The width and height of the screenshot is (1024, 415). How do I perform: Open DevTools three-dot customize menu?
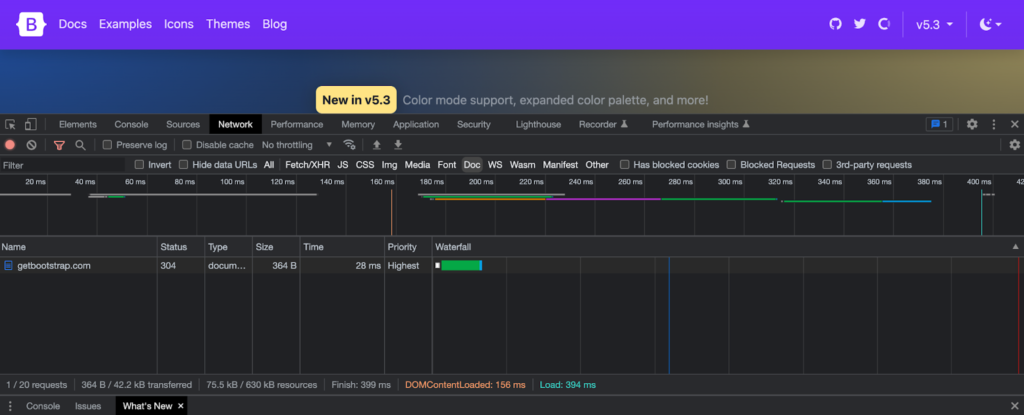994,124
